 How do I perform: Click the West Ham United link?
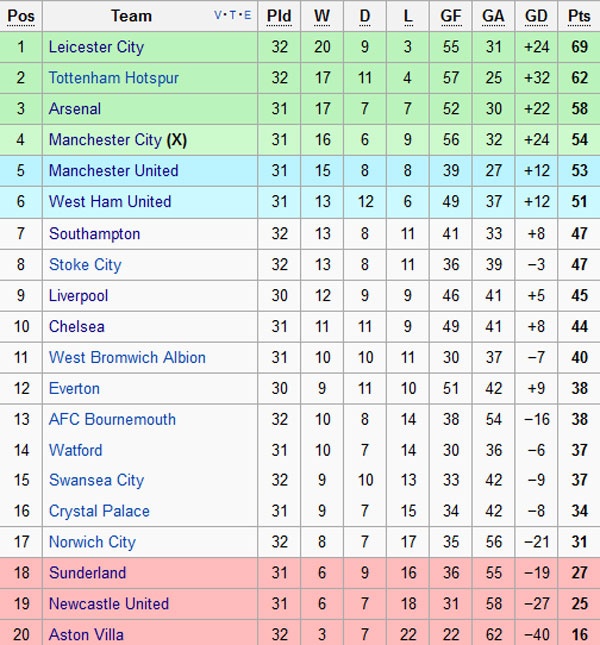click(110, 202)
